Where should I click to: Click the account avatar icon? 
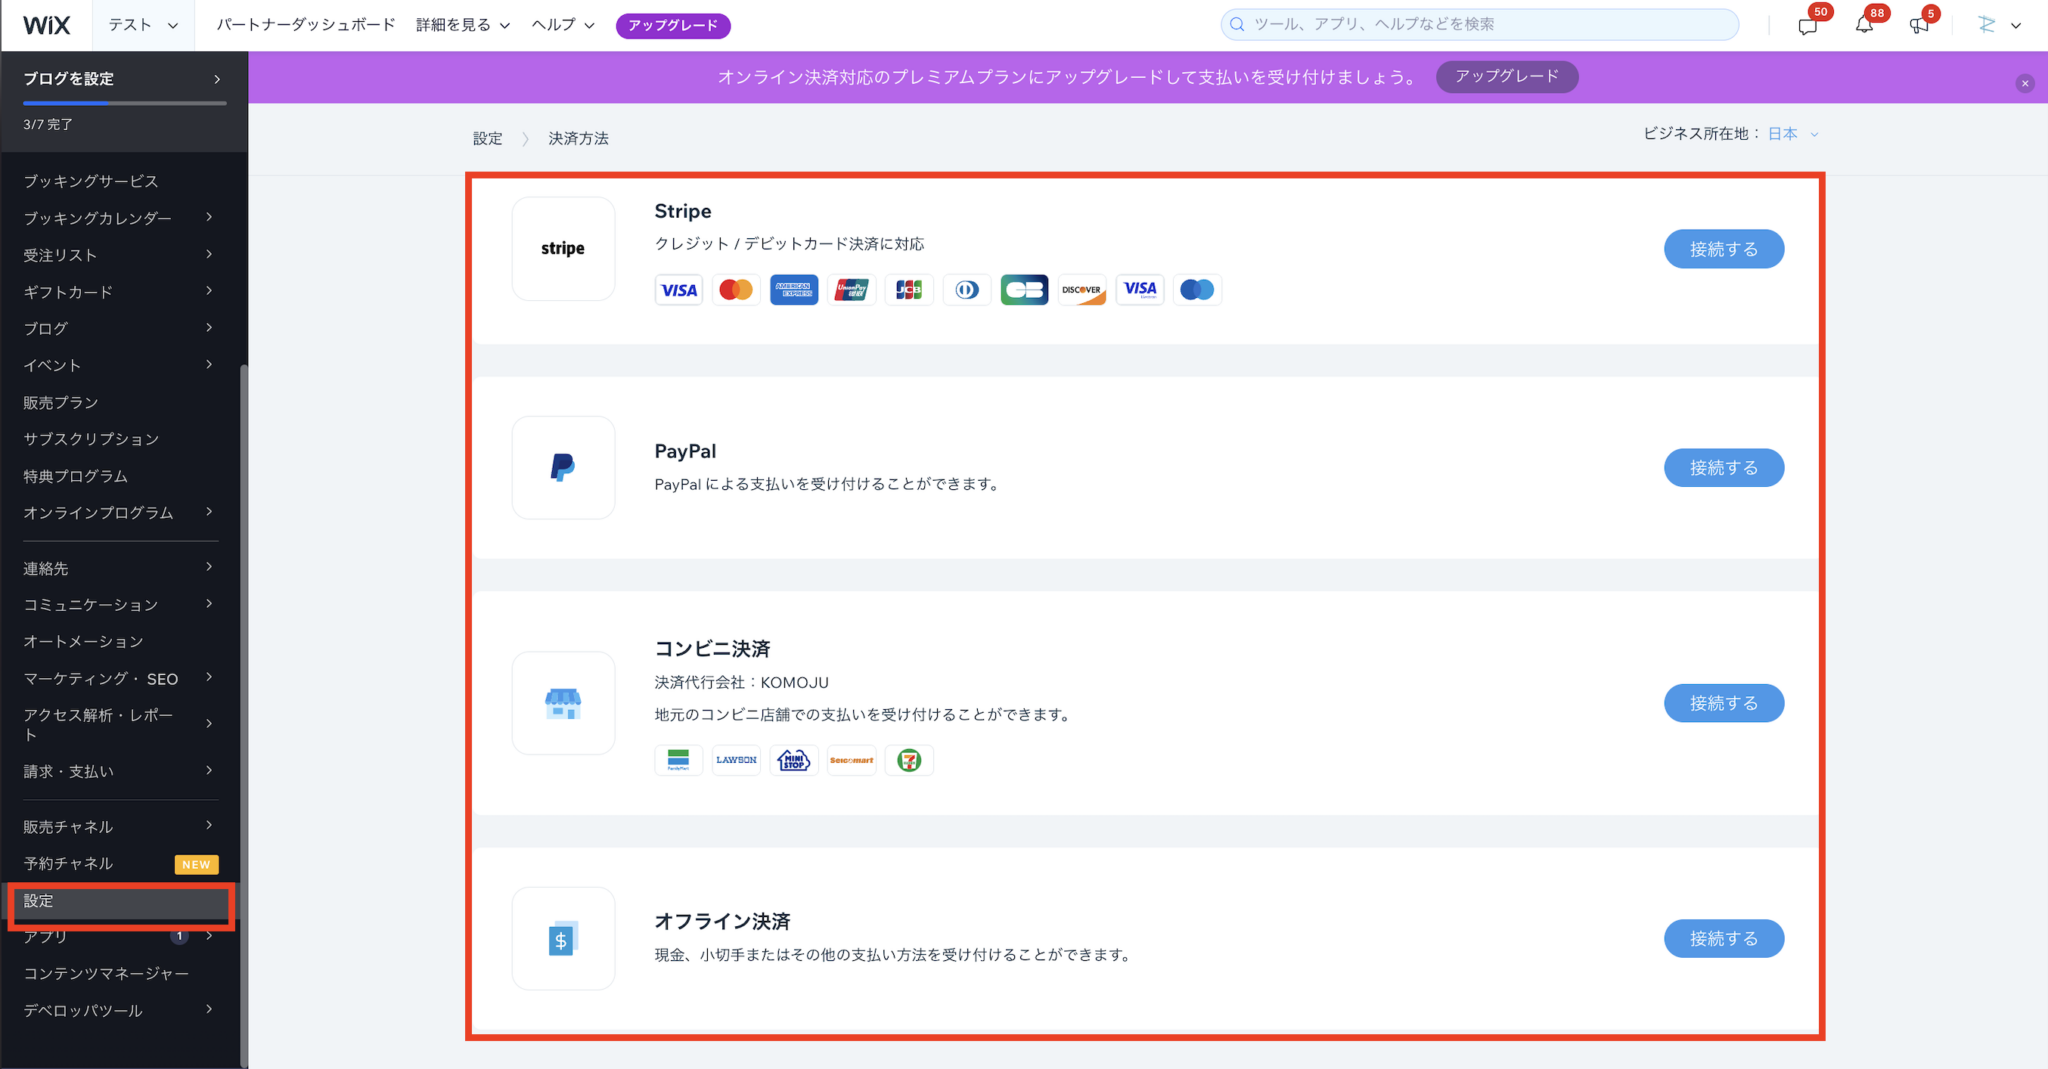point(1985,24)
